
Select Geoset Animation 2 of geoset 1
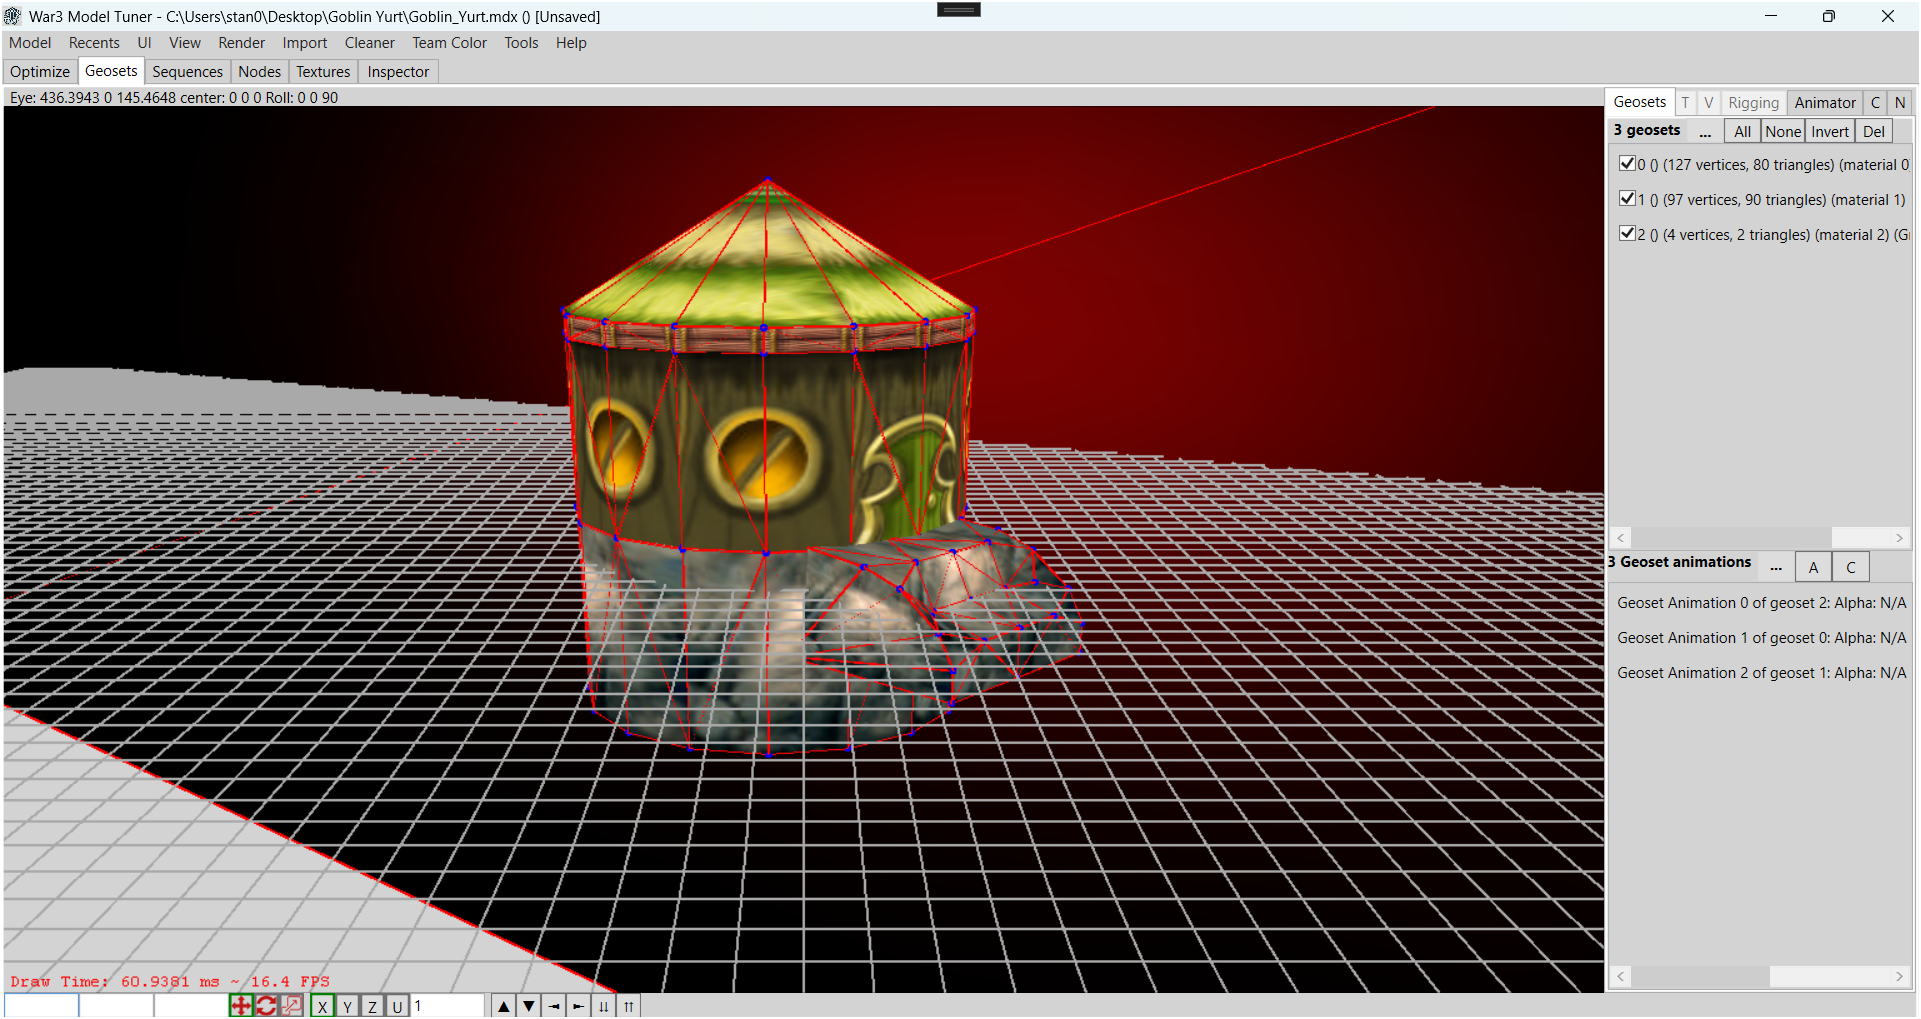click(x=1761, y=673)
